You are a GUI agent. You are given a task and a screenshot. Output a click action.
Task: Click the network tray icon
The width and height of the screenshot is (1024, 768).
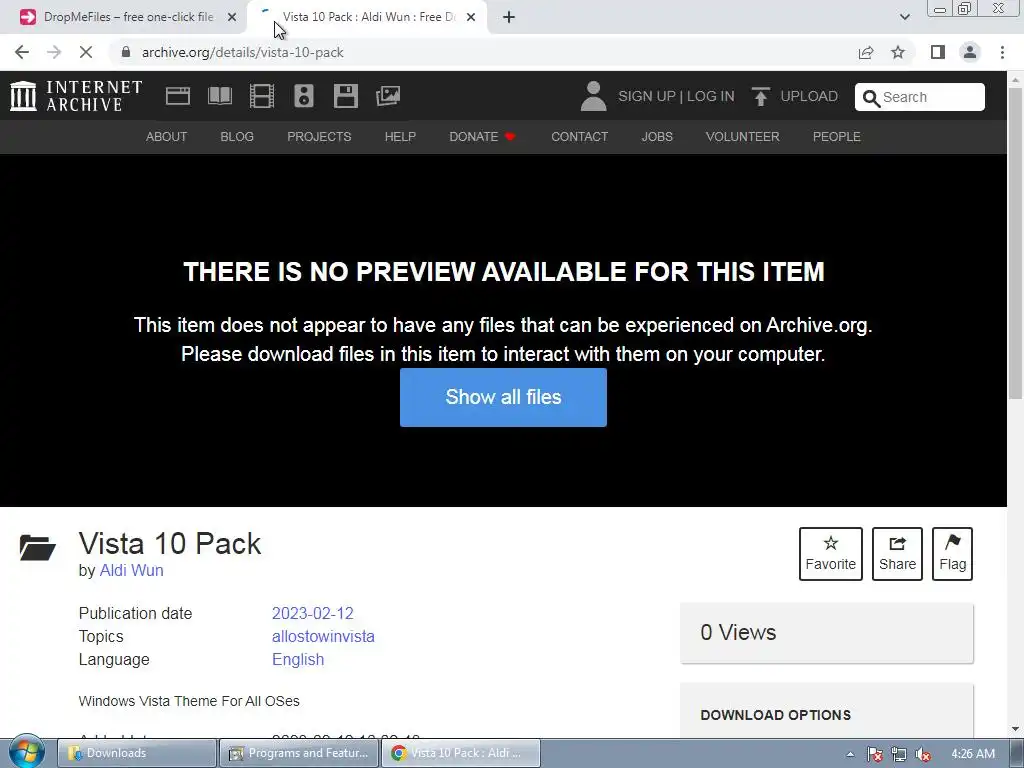pyautogui.click(x=899, y=754)
